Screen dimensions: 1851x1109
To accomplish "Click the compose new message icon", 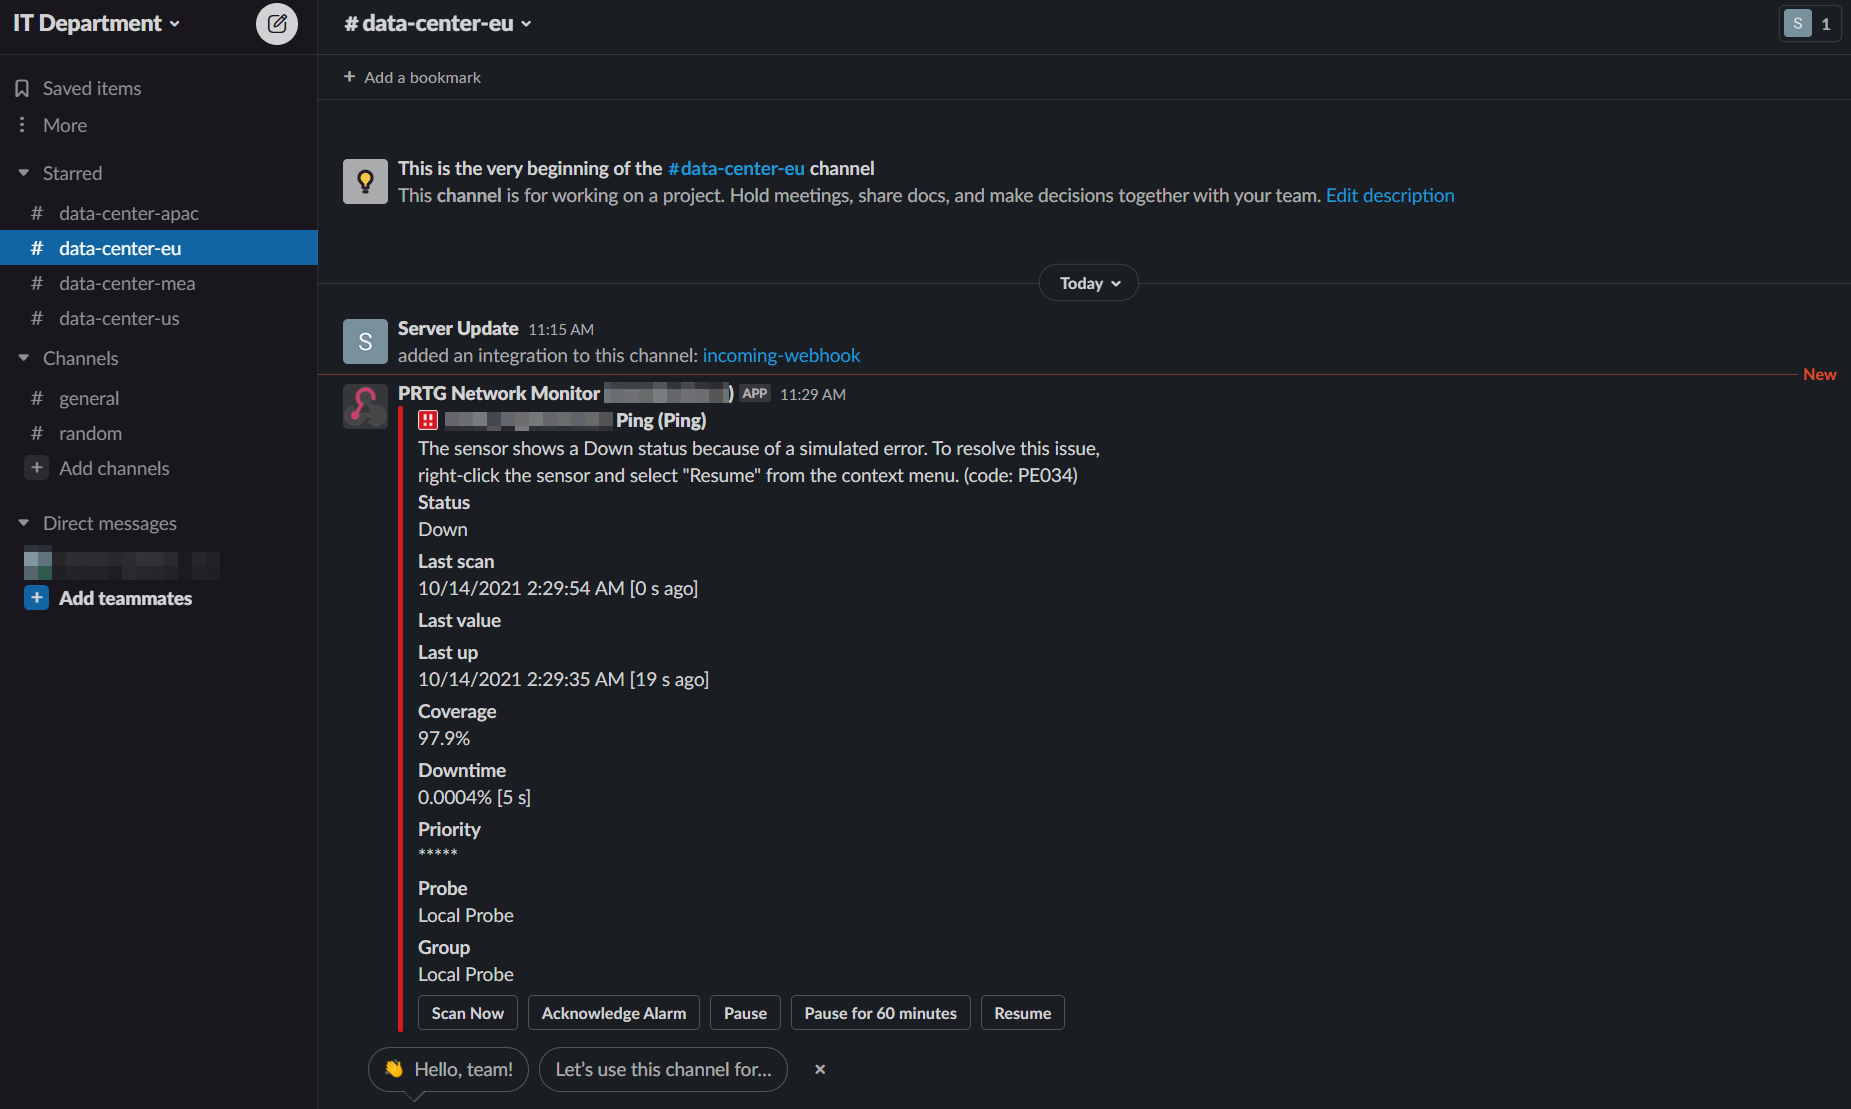I will (277, 24).
